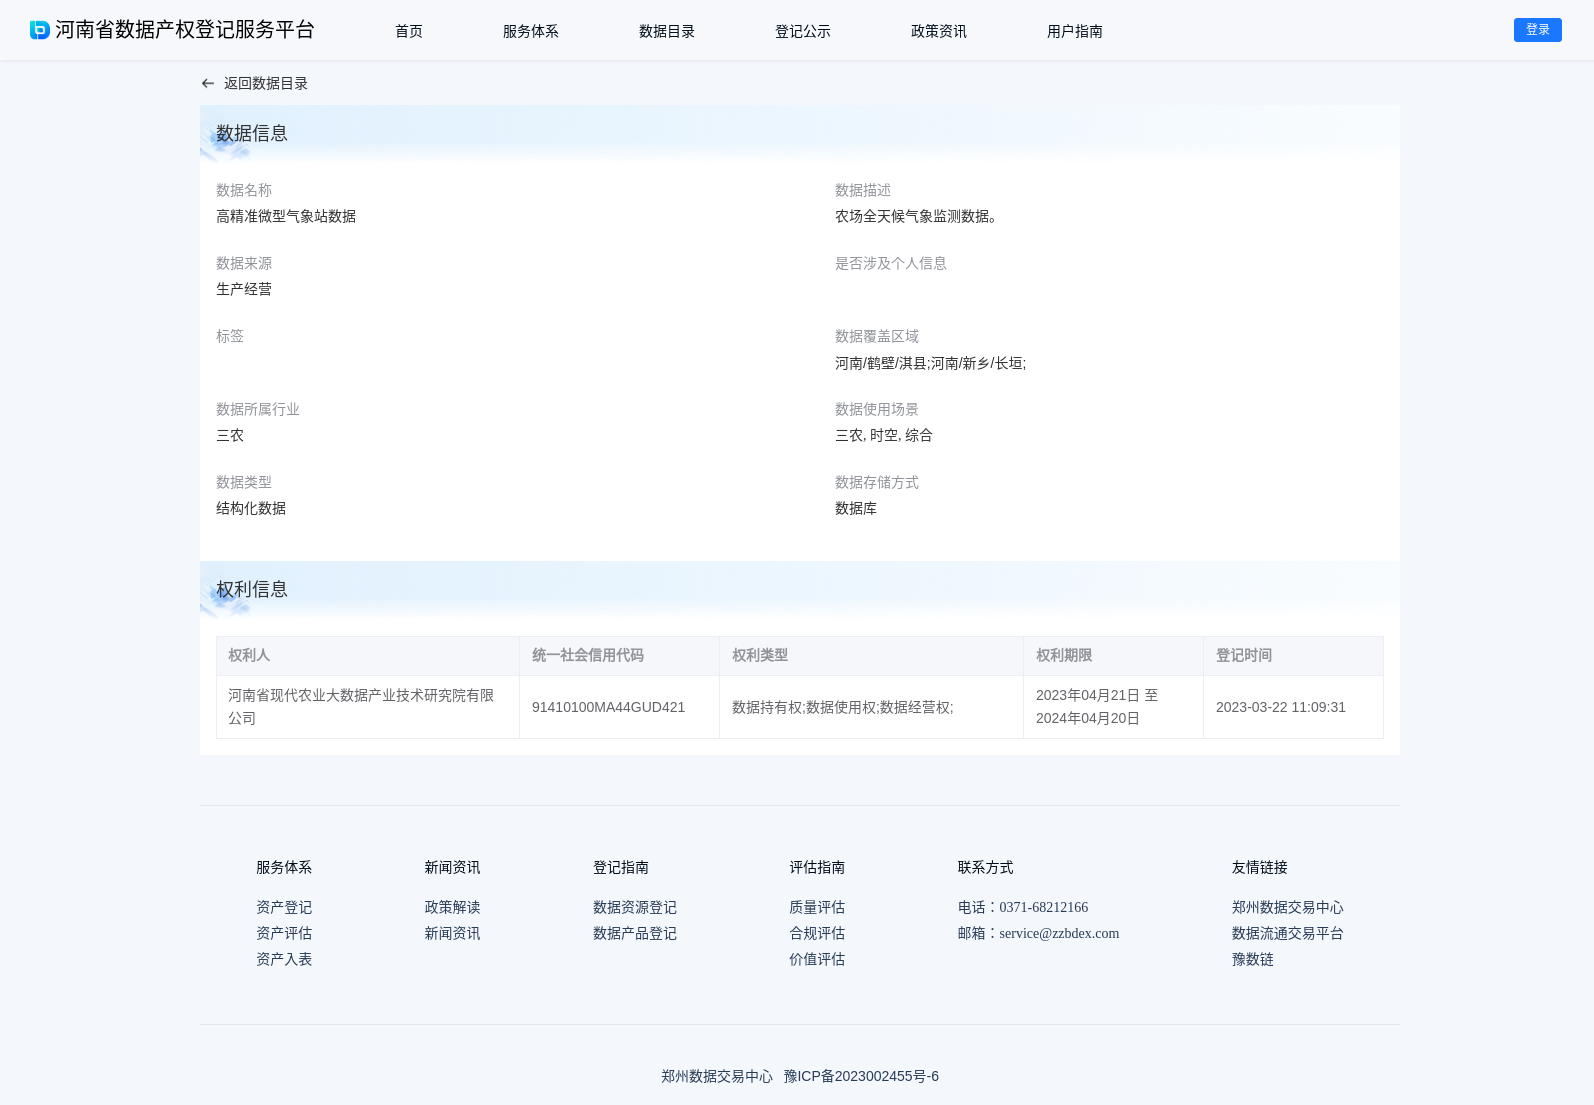Open the 合规评估 footer link
1594x1105 pixels.
pos(817,933)
